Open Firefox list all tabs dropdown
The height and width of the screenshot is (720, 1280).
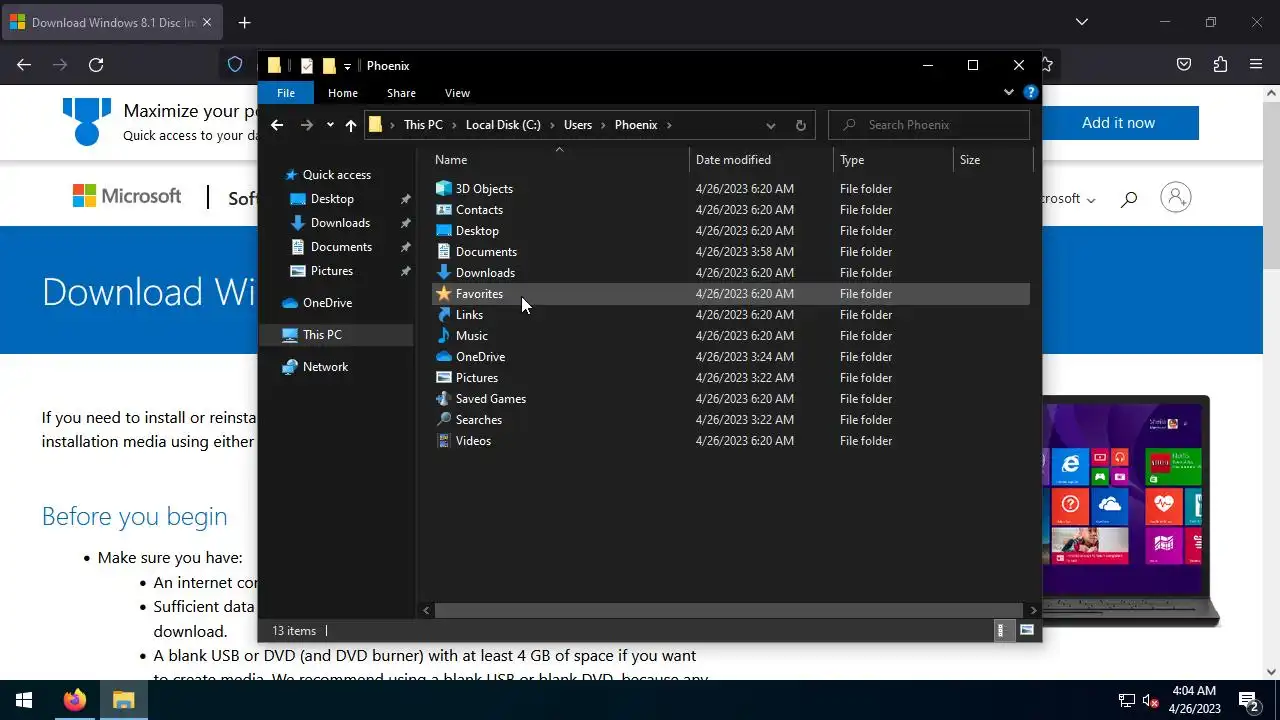pos(1082,22)
